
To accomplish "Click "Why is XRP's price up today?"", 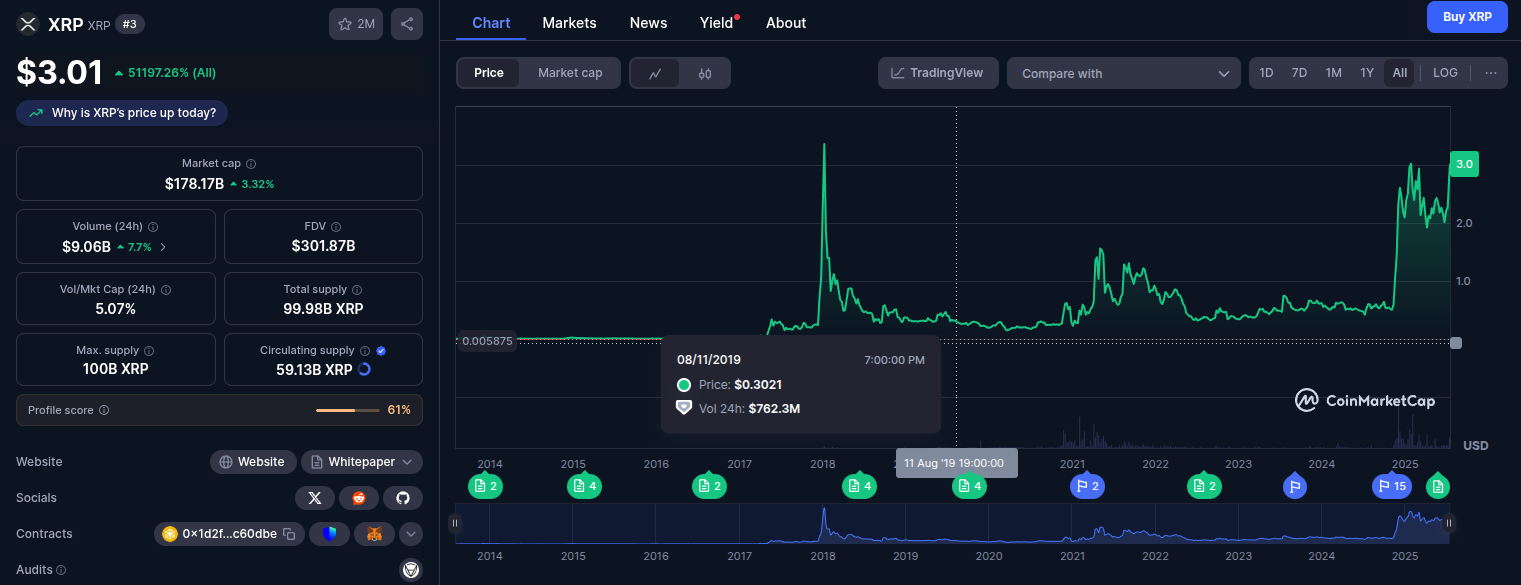I will coord(122,113).
